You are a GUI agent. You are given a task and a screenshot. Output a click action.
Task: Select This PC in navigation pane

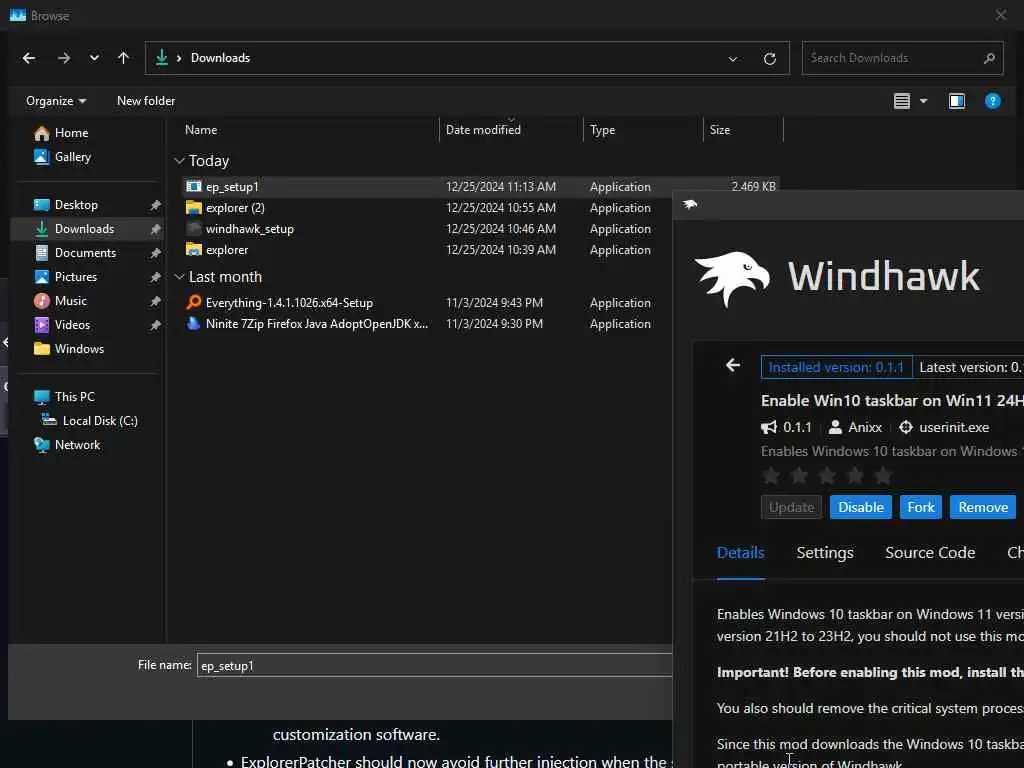74,397
